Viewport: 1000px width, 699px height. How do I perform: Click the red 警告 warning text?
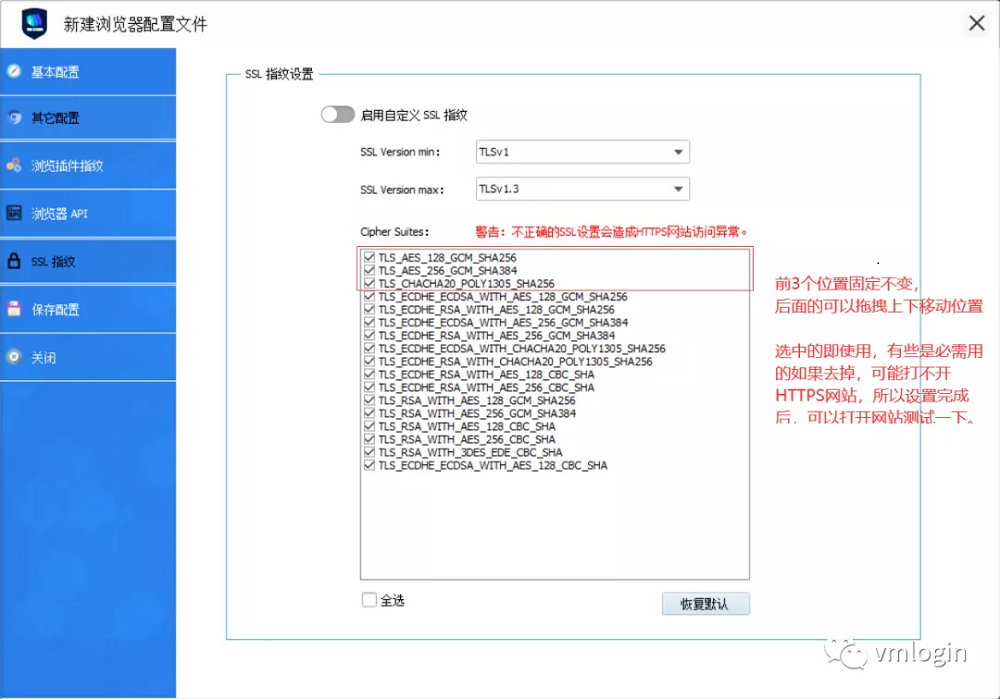pyautogui.click(x=612, y=232)
